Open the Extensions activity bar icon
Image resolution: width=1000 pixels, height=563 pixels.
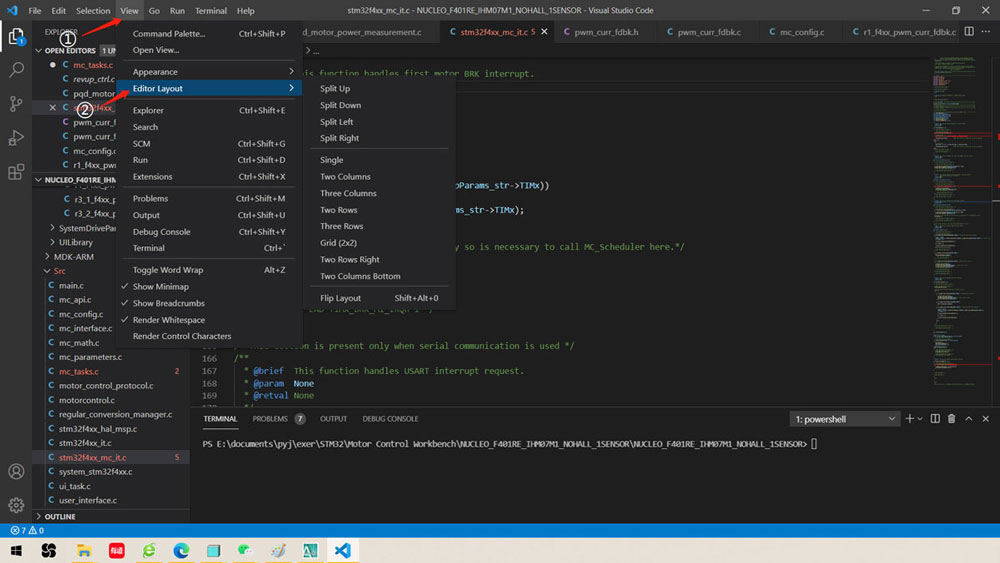click(16, 172)
